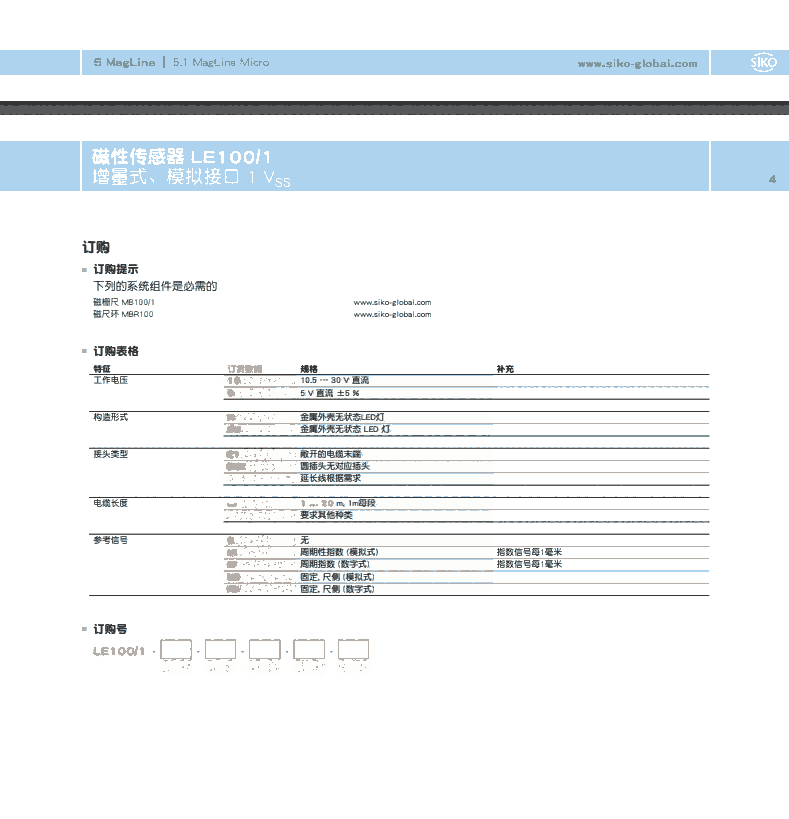789x819 pixels.
Task: Click the 订购表格 section heading
Action: coord(115,351)
